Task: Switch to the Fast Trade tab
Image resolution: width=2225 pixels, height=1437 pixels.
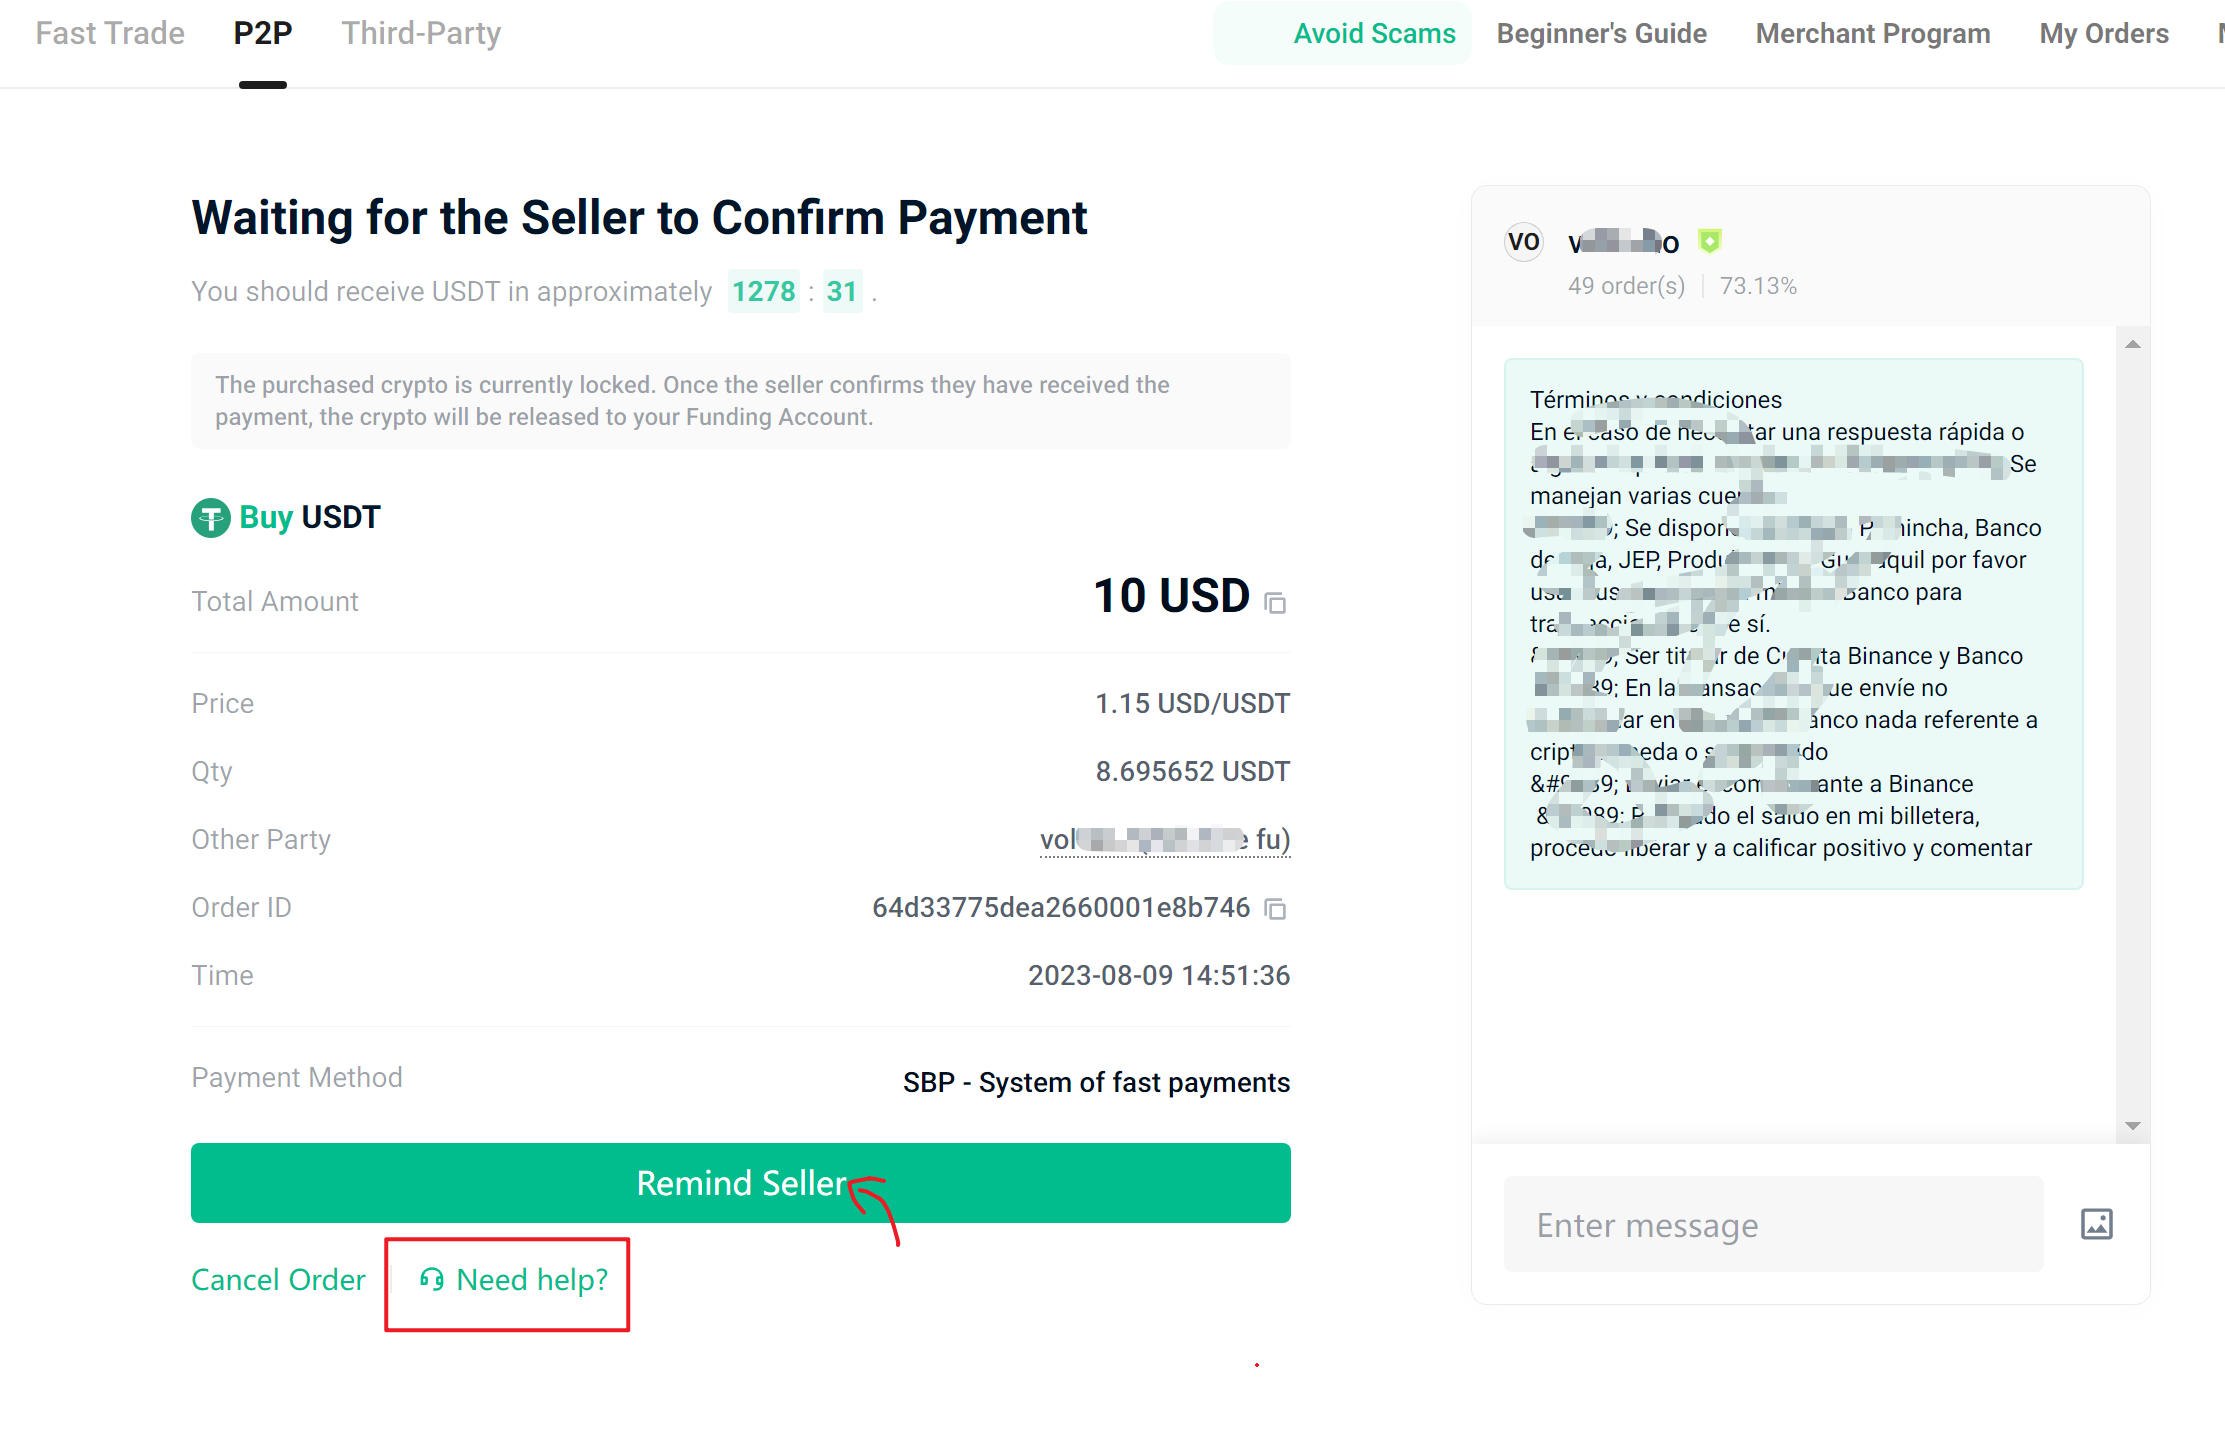Action: (110, 33)
